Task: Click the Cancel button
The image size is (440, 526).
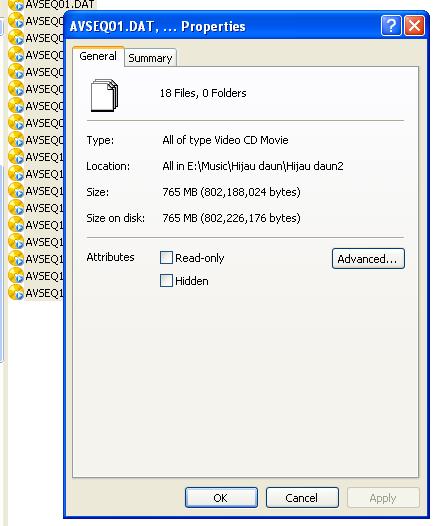Action: pyautogui.click(x=302, y=498)
